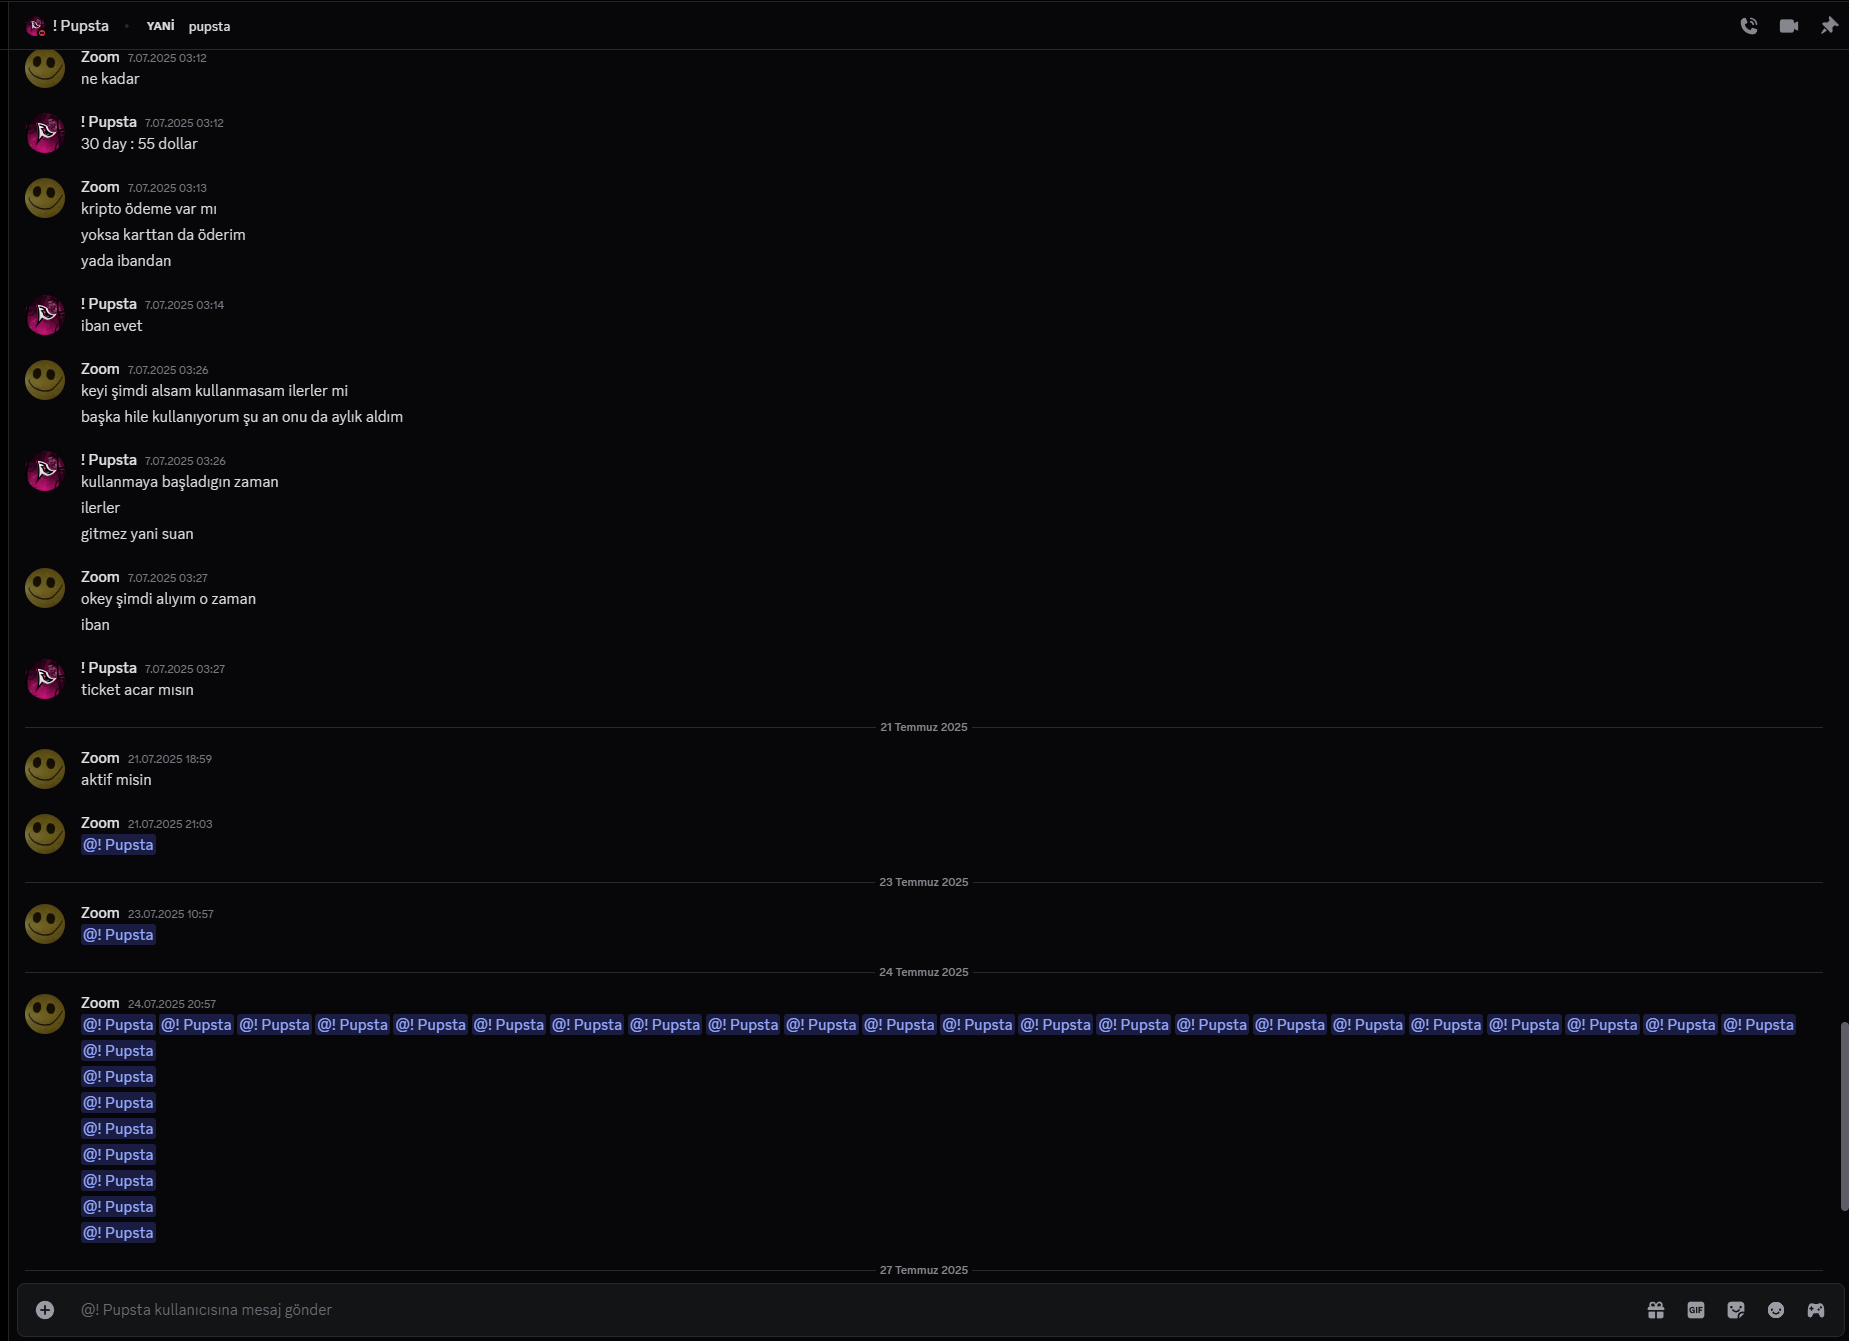Image resolution: width=1849 pixels, height=1341 pixels.
Task: Open the sticker picker
Action: (1736, 1310)
